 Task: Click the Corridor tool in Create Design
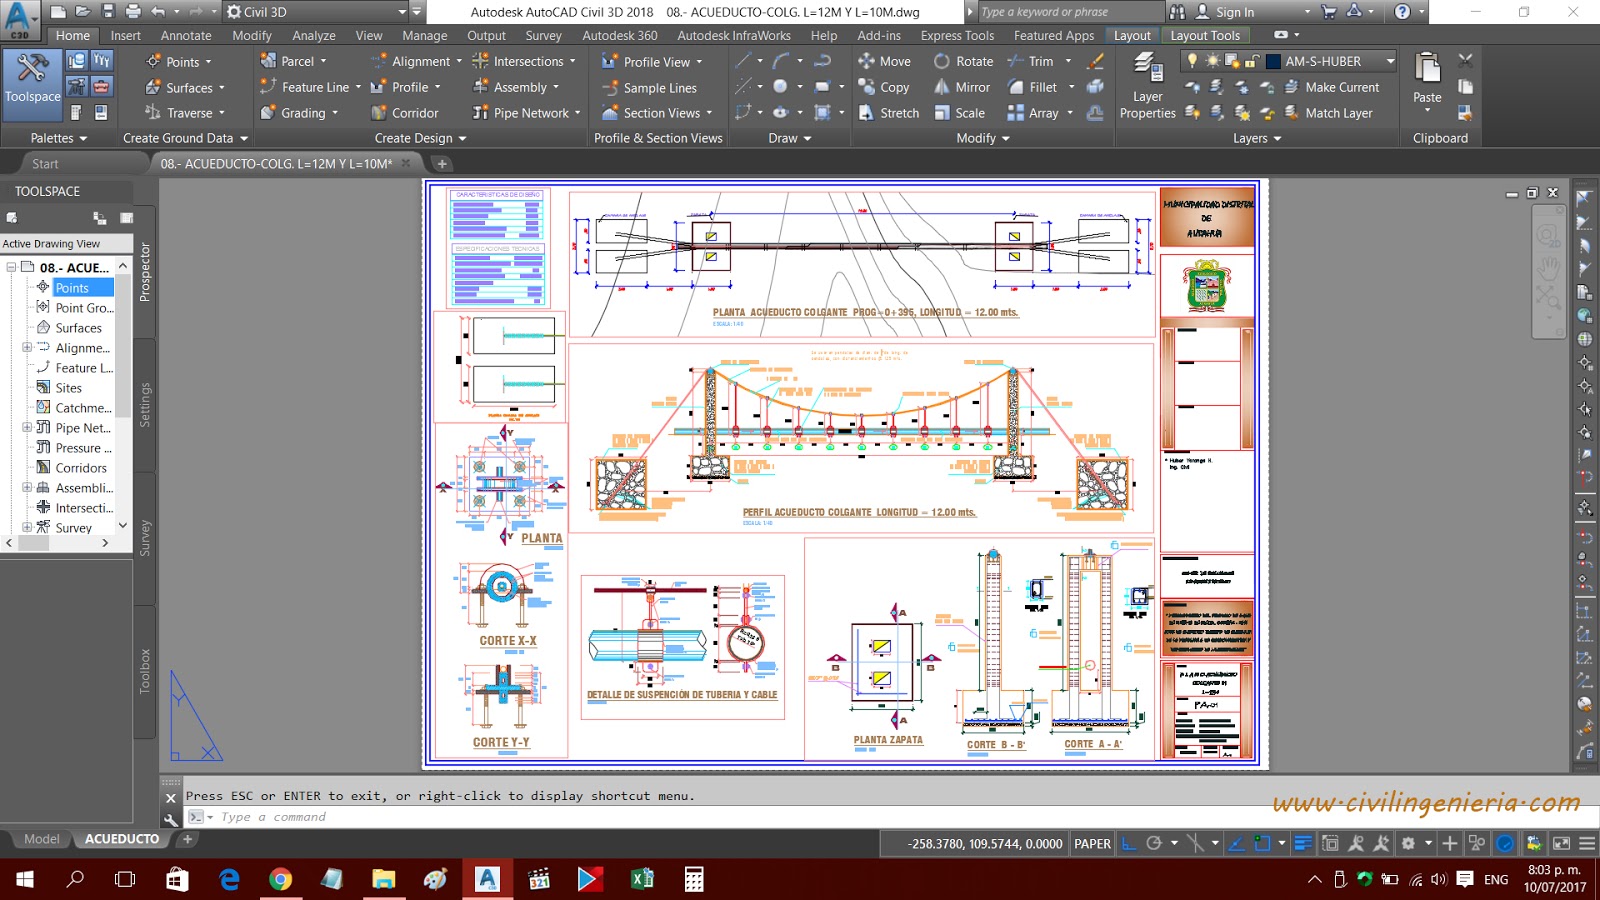pos(405,113)
